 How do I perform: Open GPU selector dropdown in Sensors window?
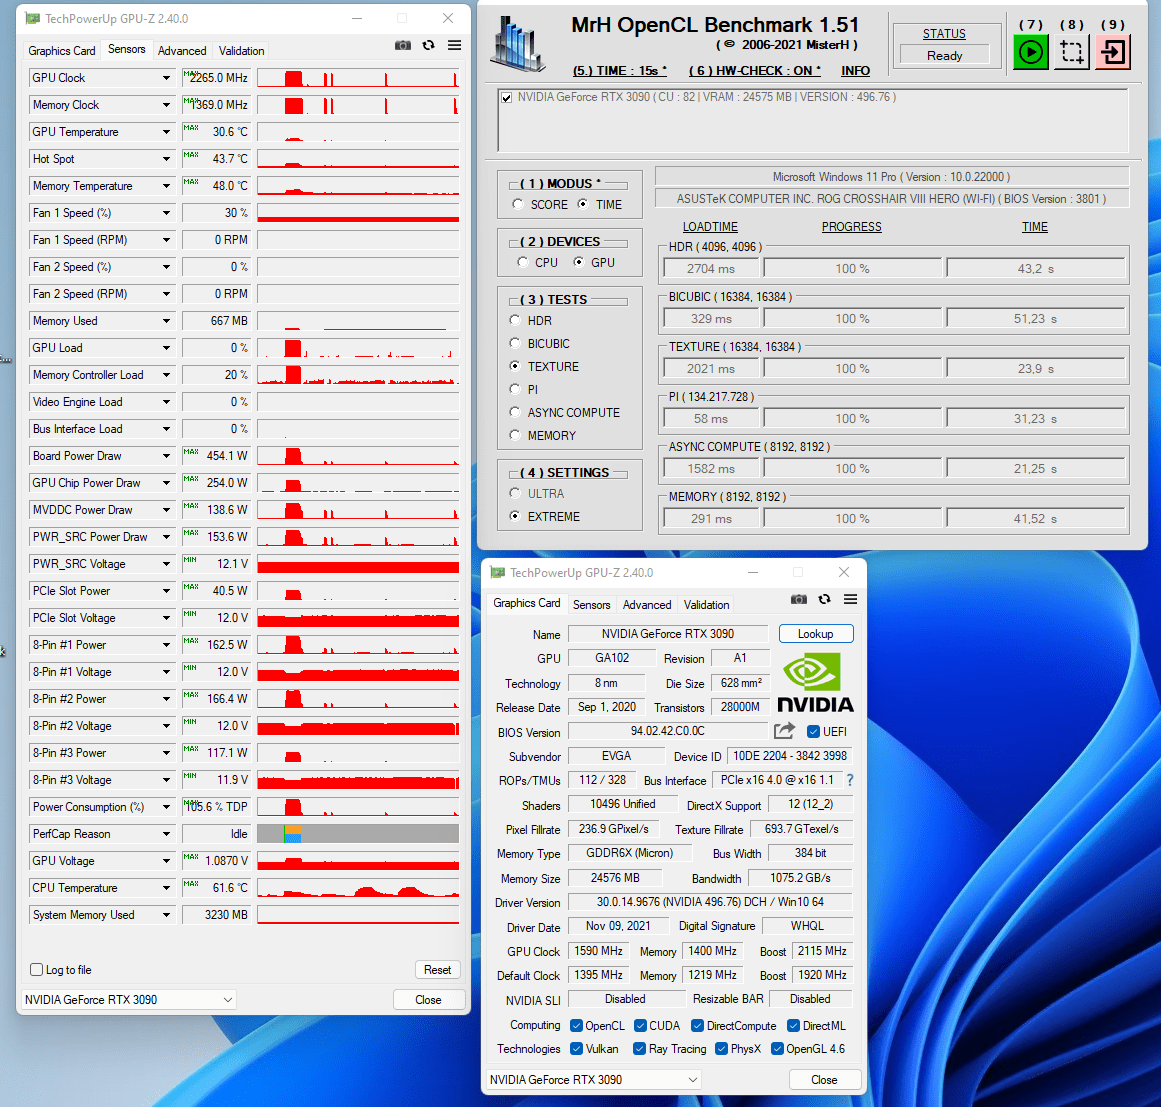point(129,1000)
